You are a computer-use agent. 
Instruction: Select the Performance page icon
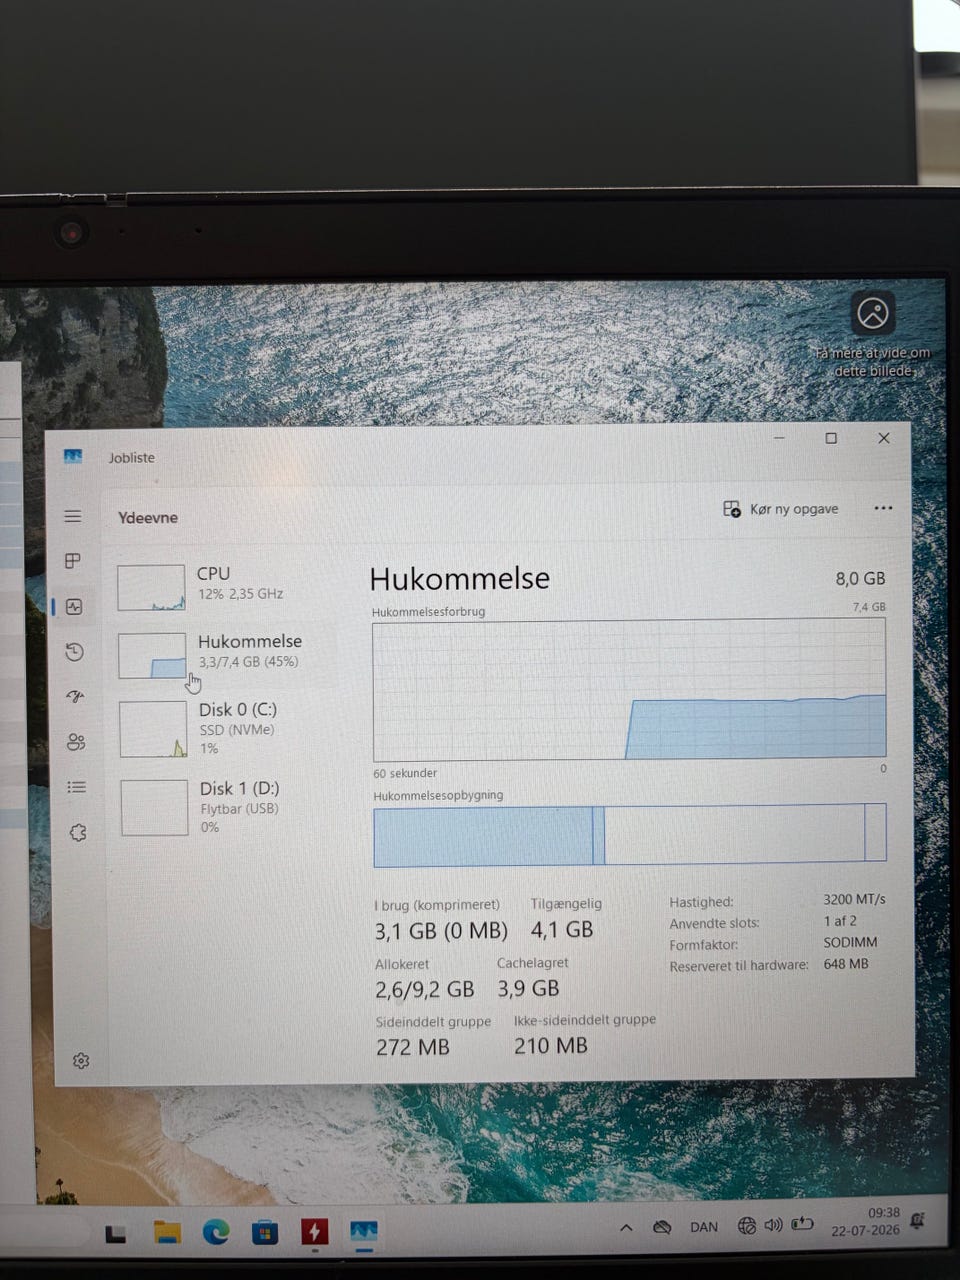point(74,606)
